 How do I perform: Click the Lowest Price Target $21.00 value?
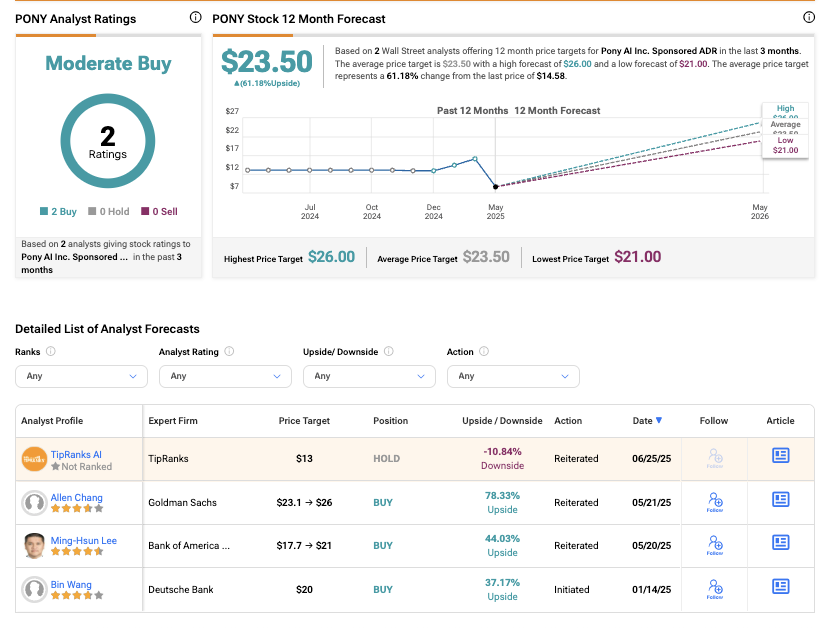[638, 257]
